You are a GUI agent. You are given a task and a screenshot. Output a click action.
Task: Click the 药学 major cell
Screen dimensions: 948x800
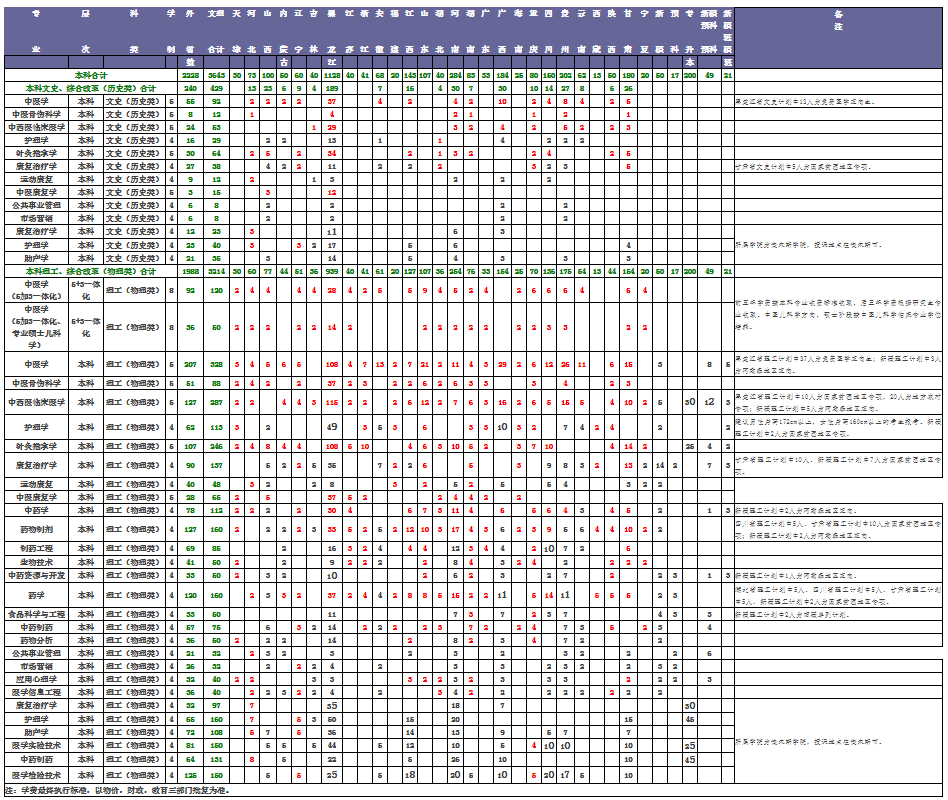click(36, 595)
